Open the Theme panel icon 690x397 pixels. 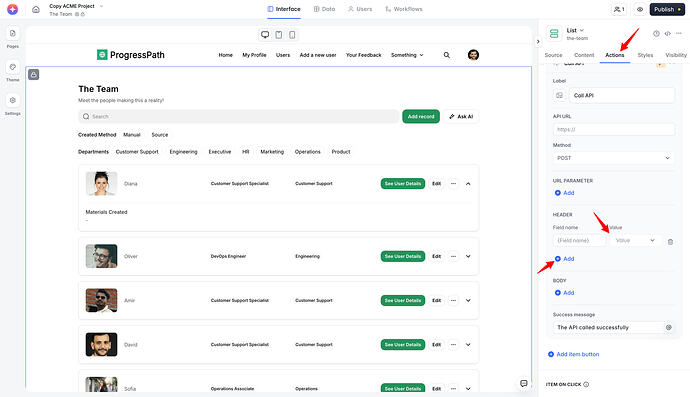tap(12, 67)
